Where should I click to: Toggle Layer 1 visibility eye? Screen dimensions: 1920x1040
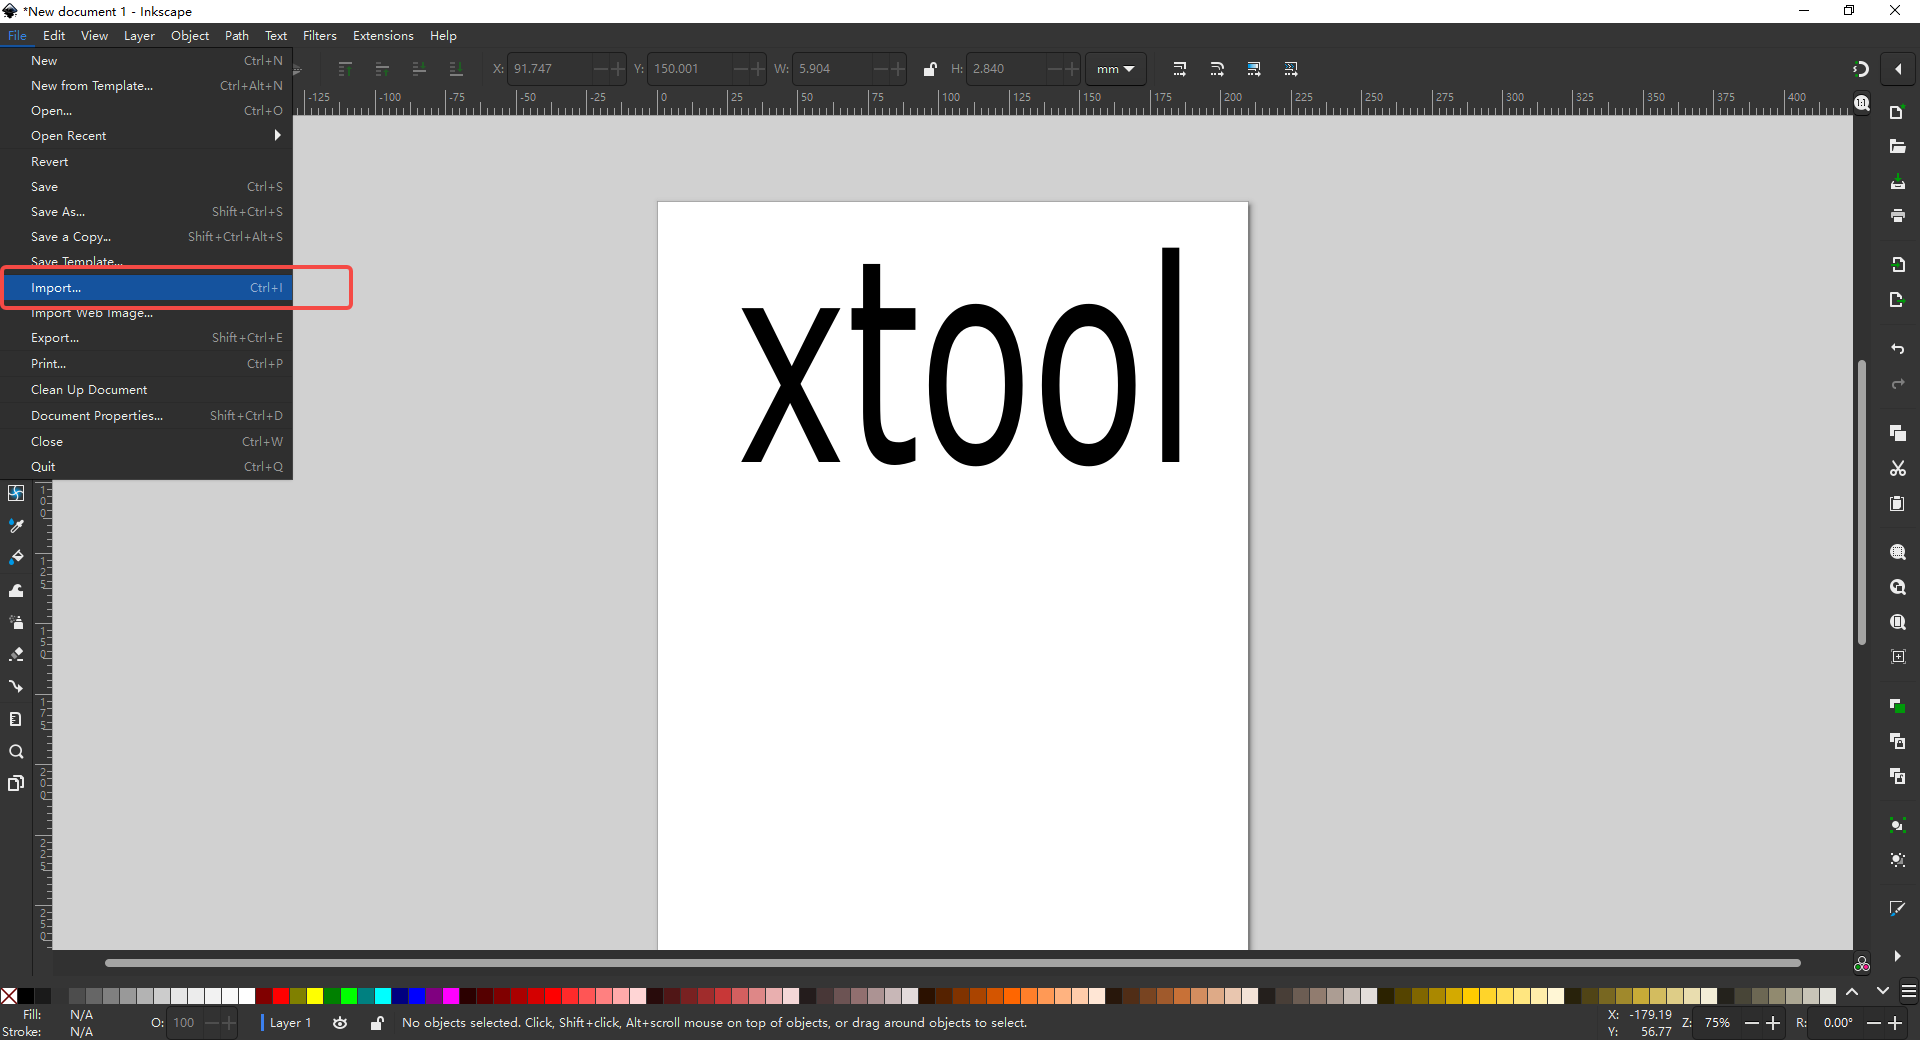[x=340, y=1023]
